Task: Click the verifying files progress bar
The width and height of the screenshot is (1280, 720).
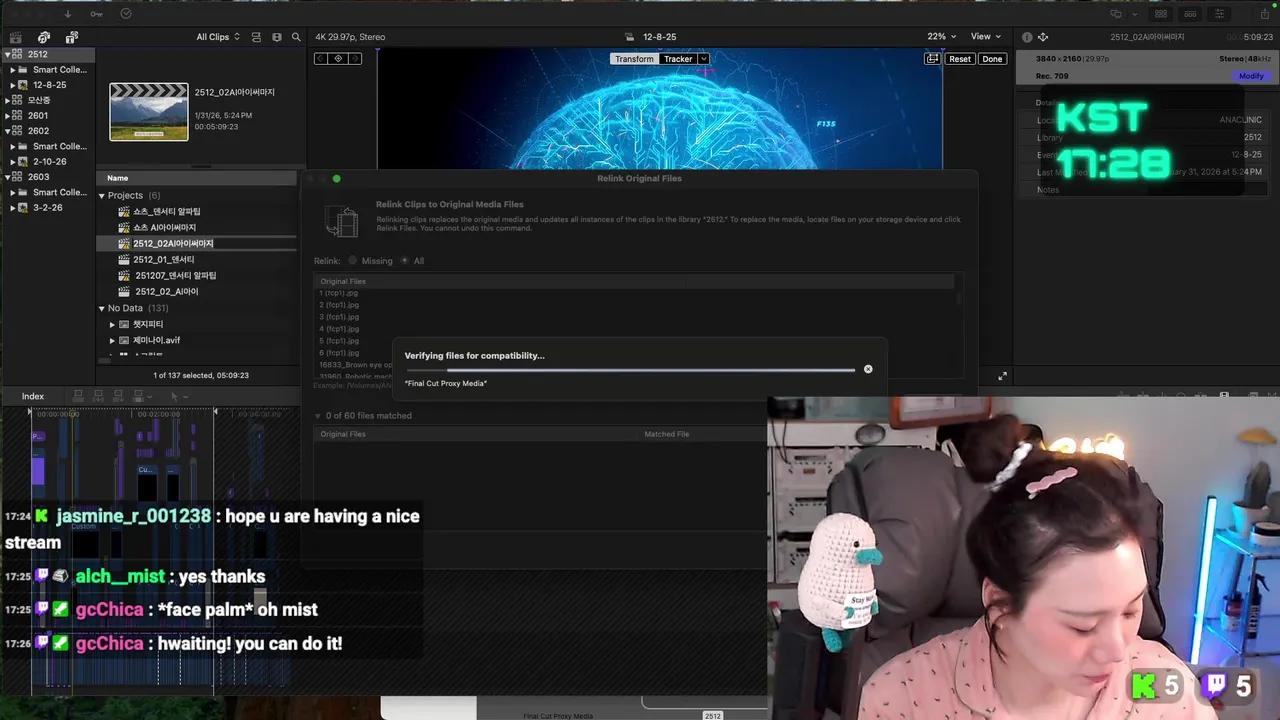Action: click(630, 370)
